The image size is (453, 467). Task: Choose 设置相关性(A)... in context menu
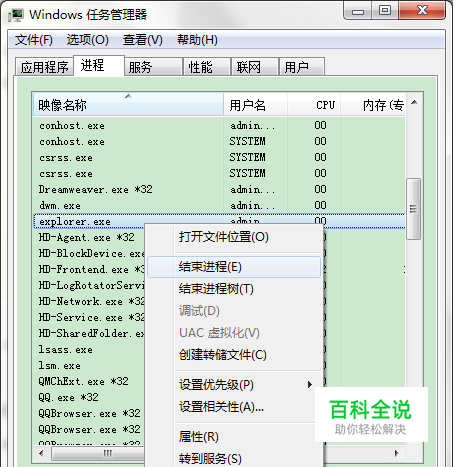(x=234, y=407)
